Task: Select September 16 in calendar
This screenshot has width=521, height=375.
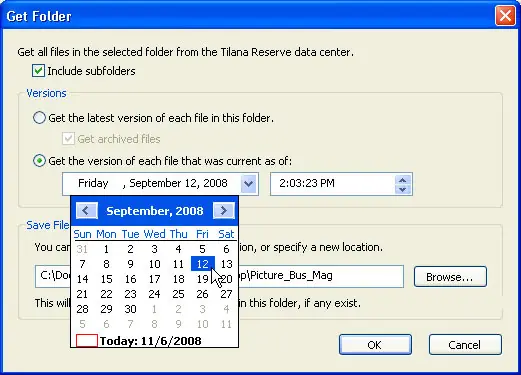Action: click(130, 279)
